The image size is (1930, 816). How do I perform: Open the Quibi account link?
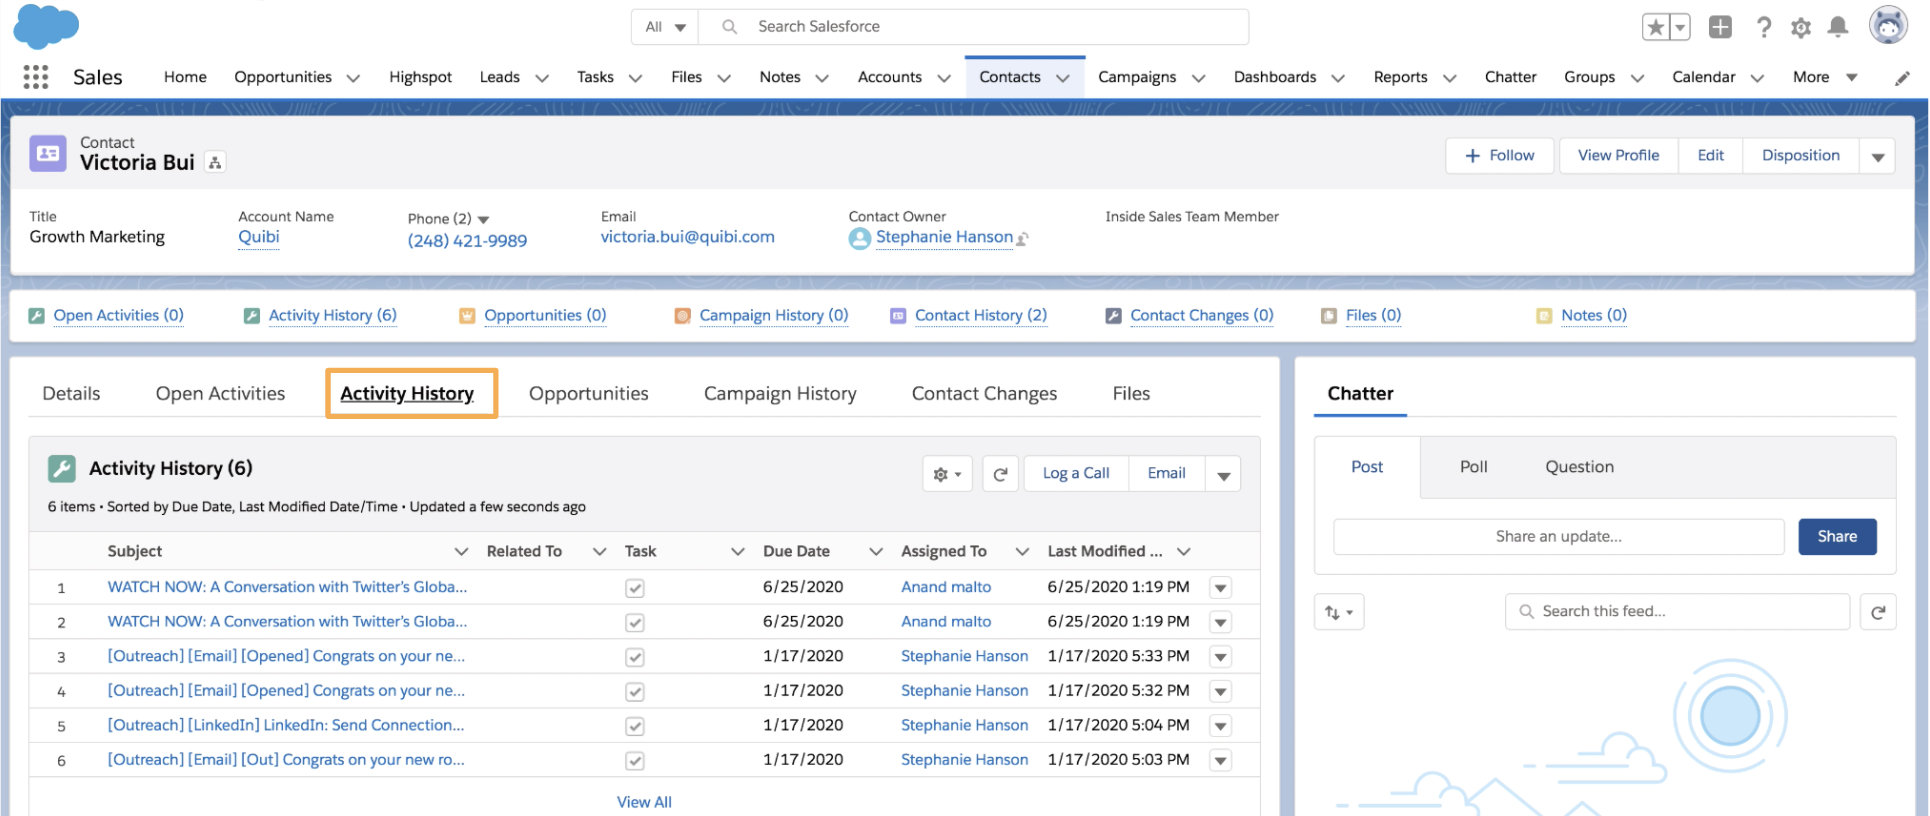tap(259, 237)
